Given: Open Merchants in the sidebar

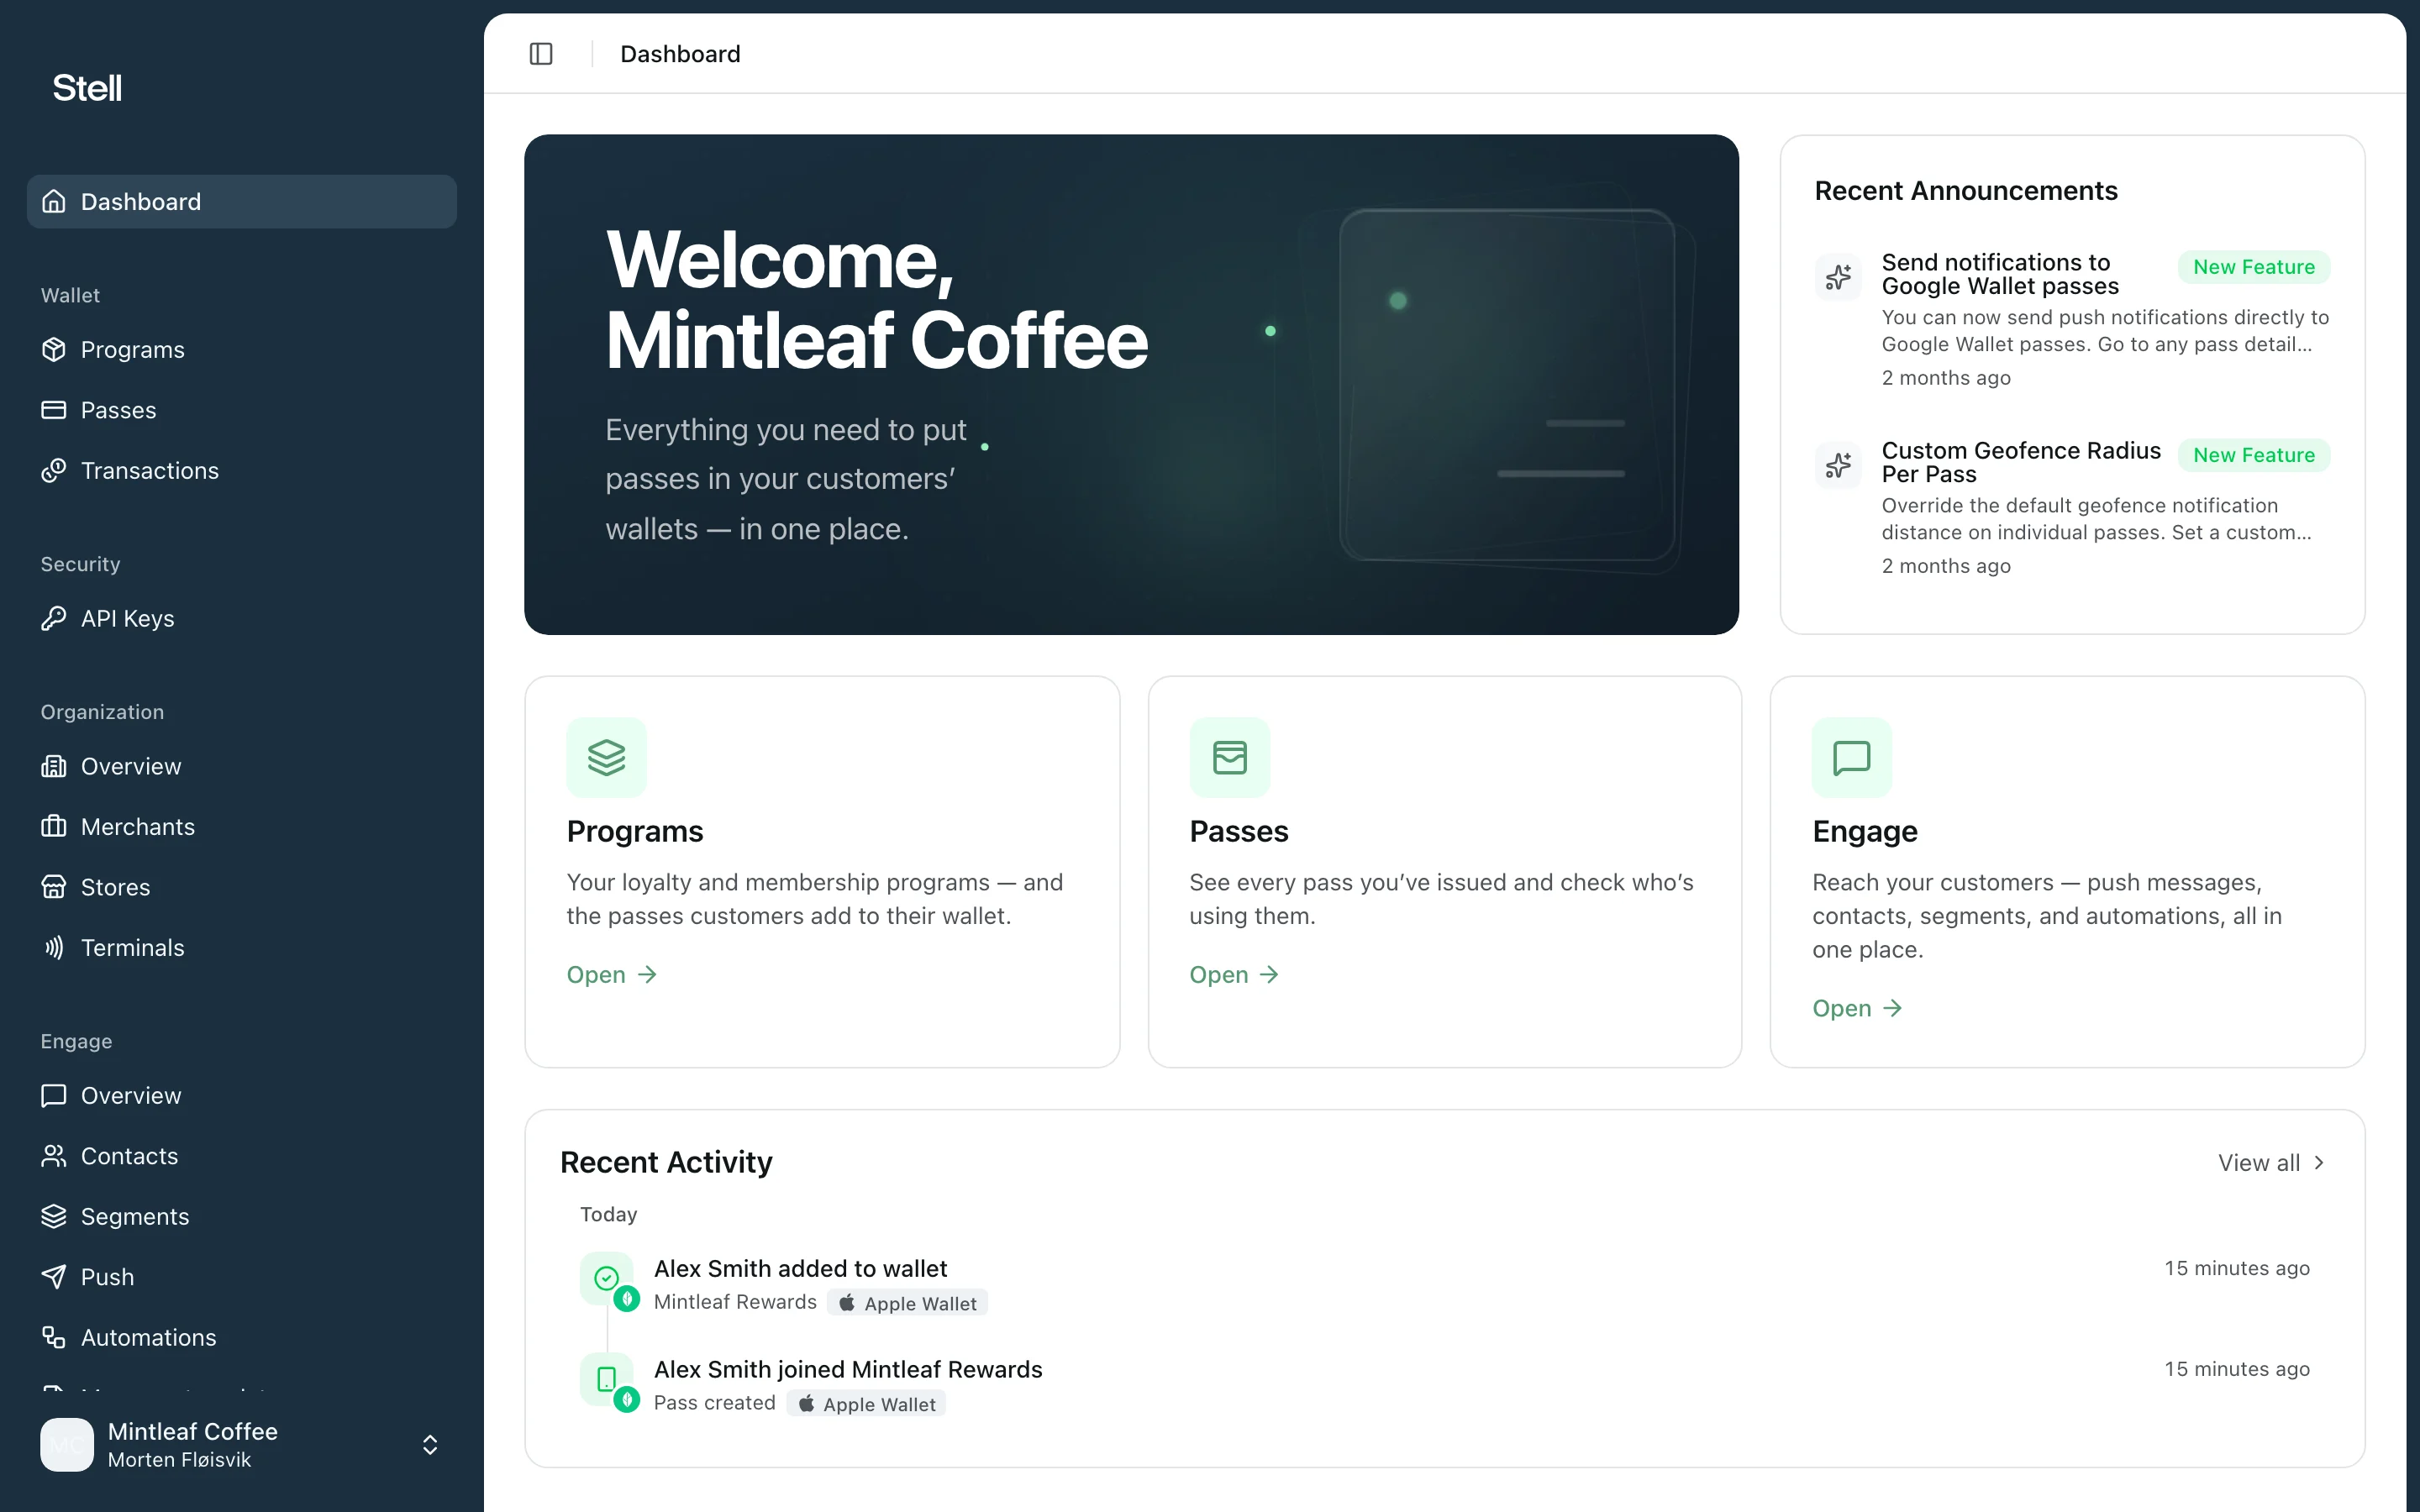Looking at the screenshot, I should (x=242, y=827).
